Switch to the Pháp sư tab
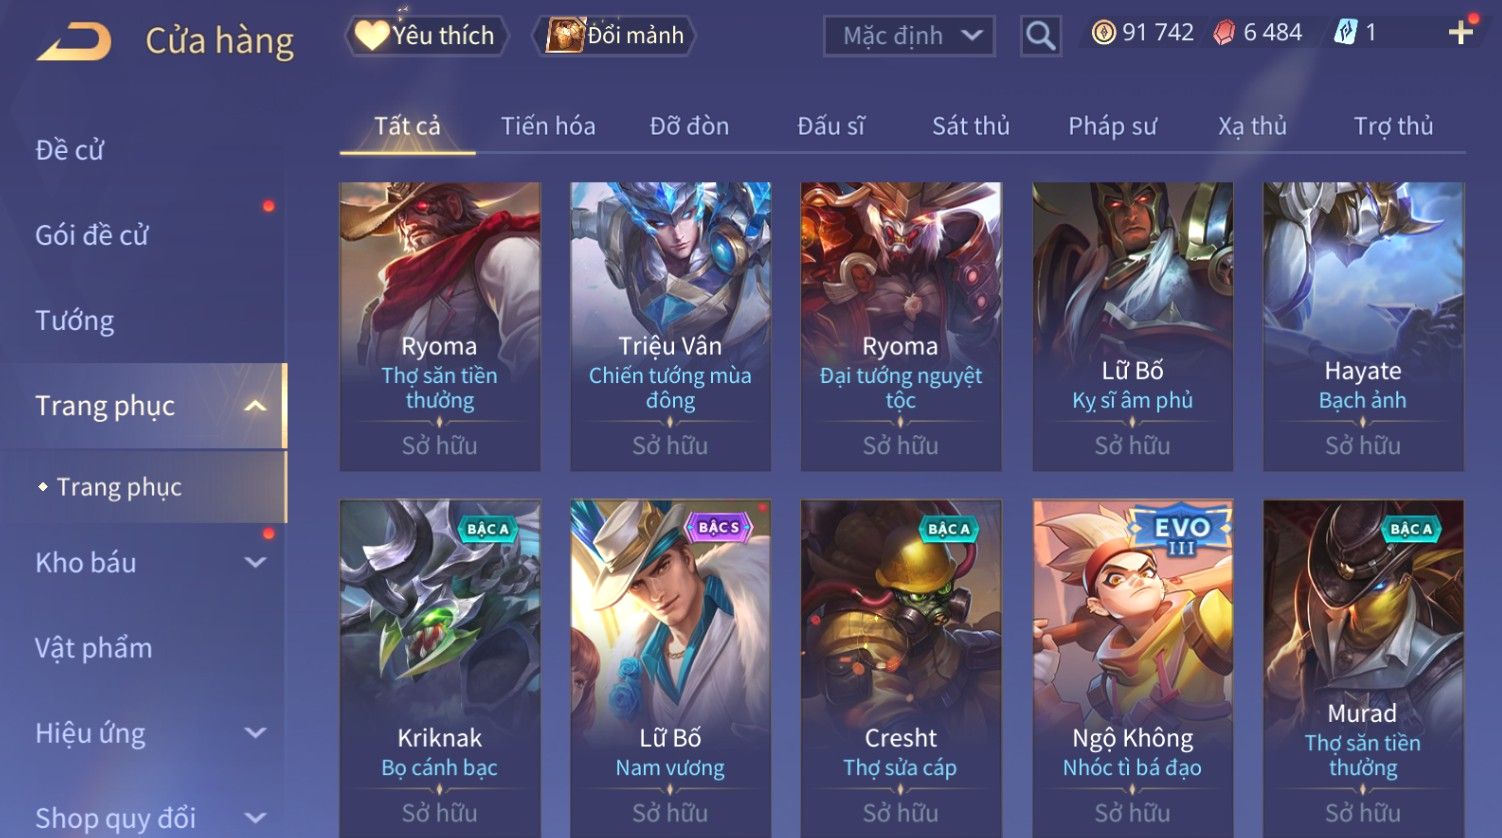This screenshot has height=838, width=1502. [x=1112, y=126]
